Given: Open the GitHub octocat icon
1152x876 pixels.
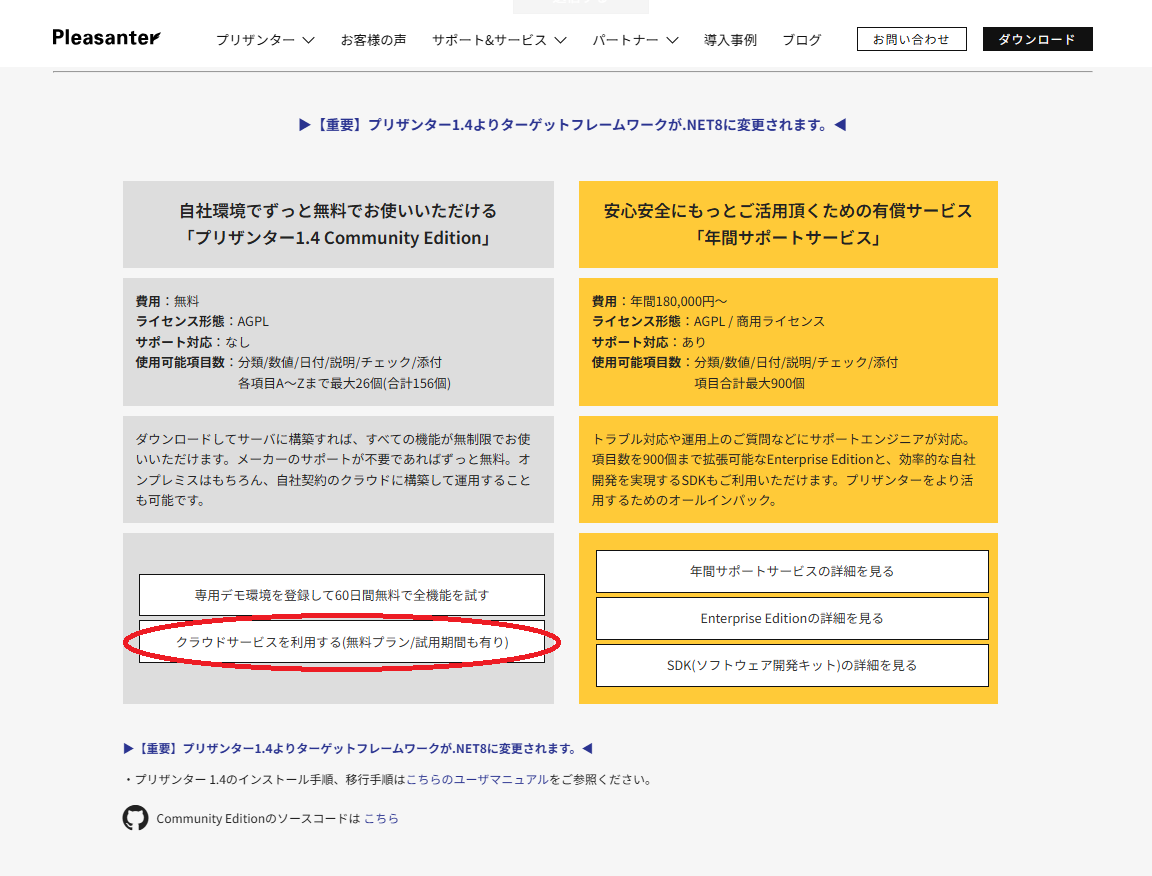Looking at the screenshot, I should coord(135,818).
